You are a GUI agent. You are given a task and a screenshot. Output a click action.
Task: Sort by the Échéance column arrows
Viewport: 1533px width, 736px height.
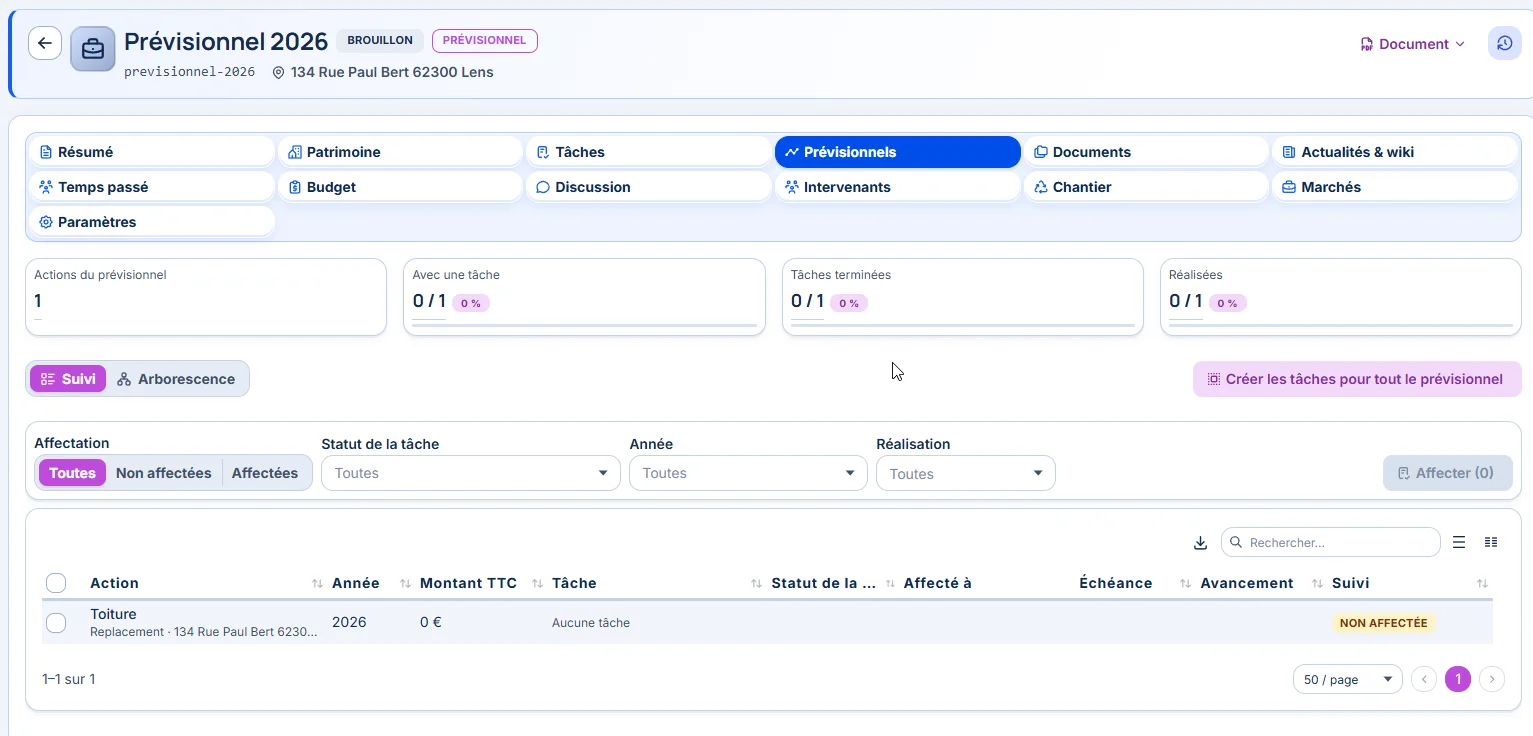1186,583
